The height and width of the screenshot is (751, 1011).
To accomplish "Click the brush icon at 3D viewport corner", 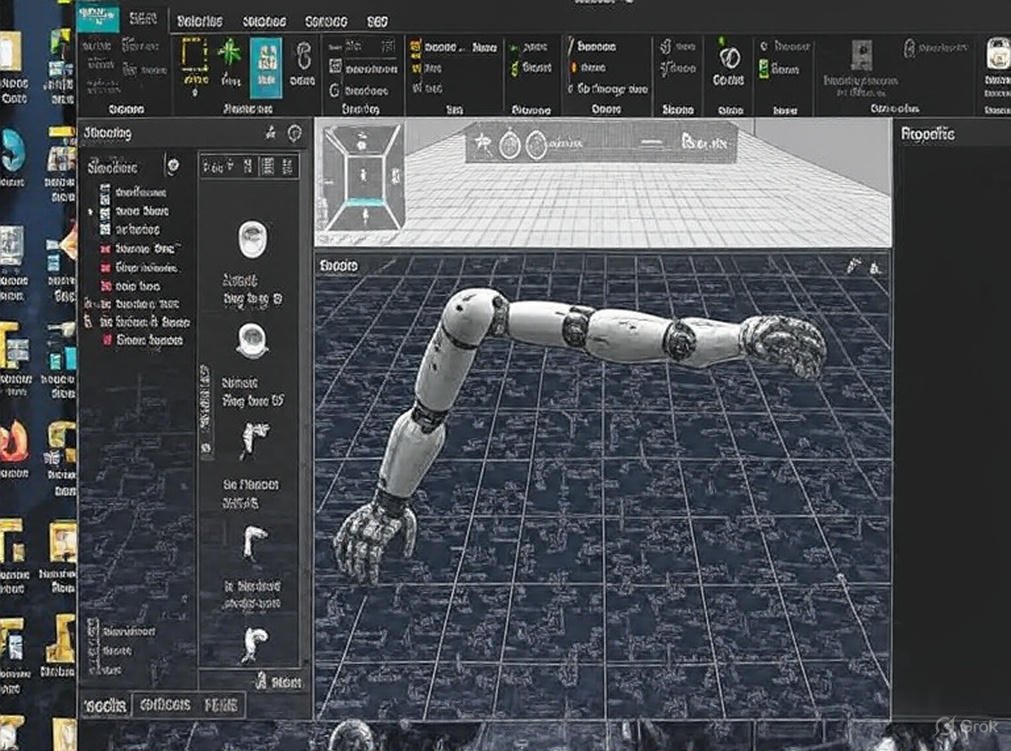I will (853, 264).
